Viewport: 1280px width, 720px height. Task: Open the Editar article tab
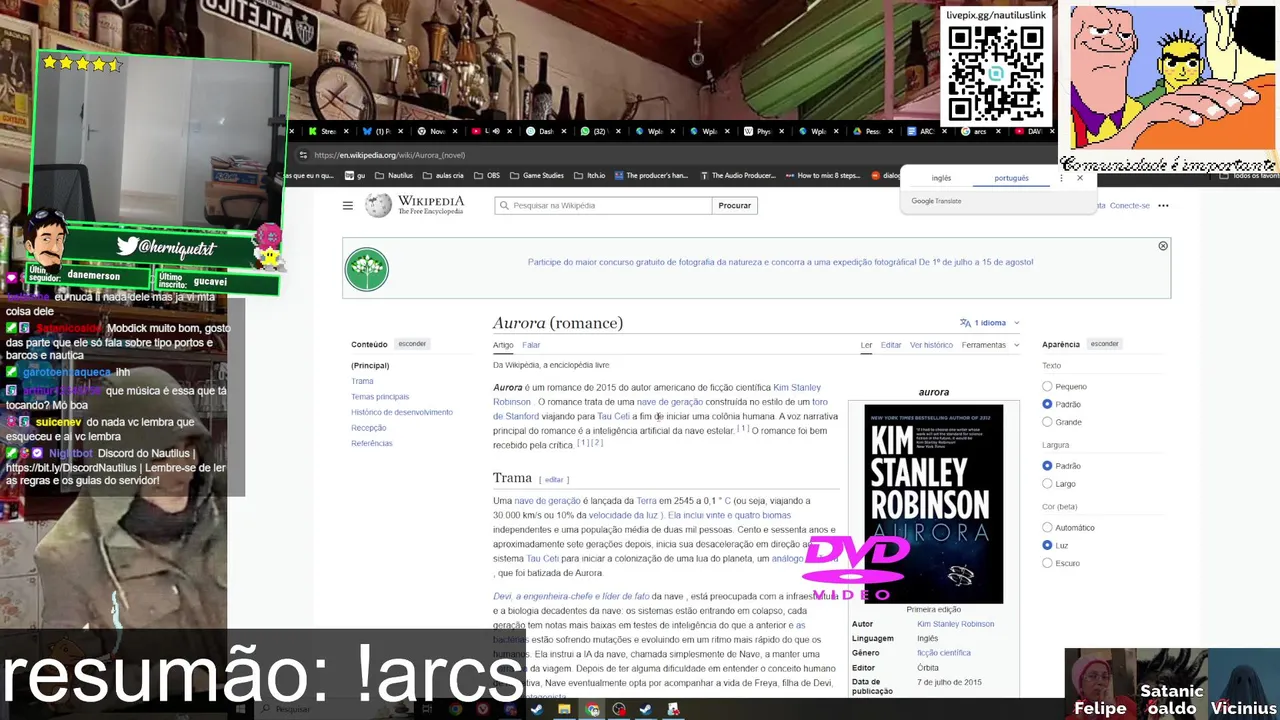coord(891,345)
